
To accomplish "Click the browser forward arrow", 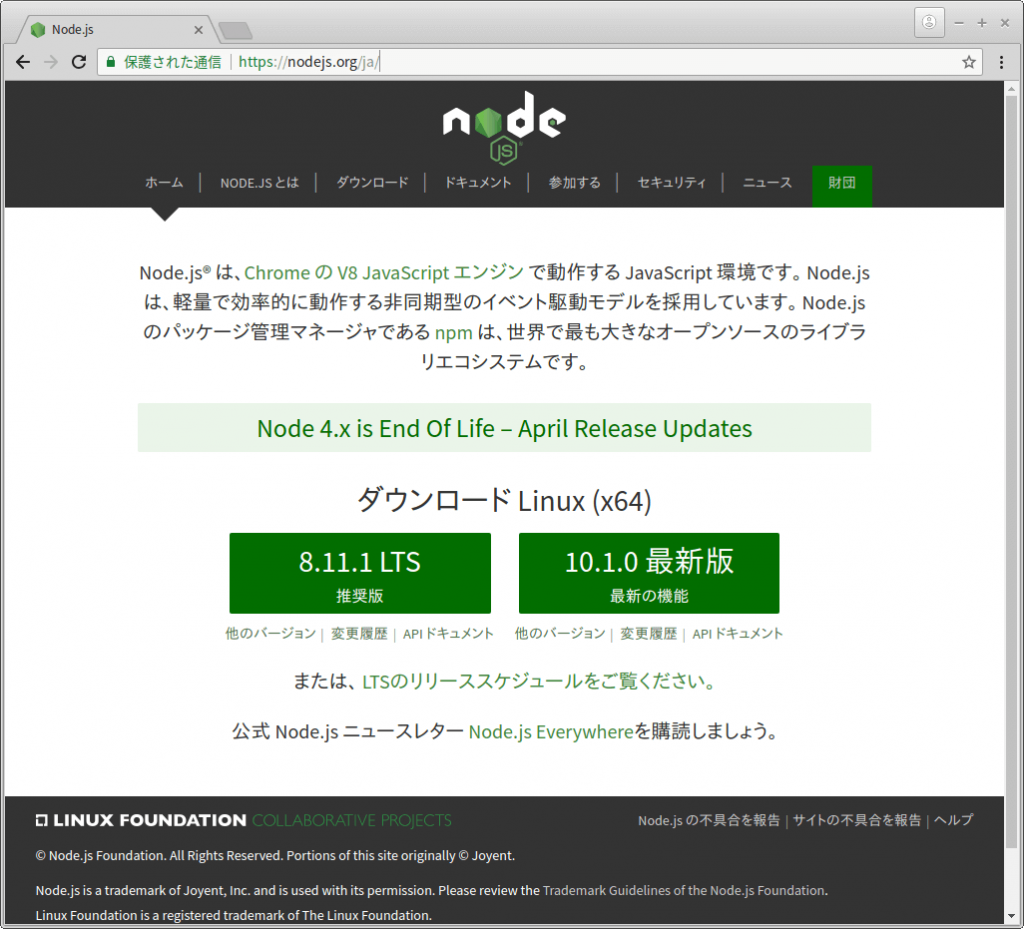I will pyautogui.click(x=51, y=62).
